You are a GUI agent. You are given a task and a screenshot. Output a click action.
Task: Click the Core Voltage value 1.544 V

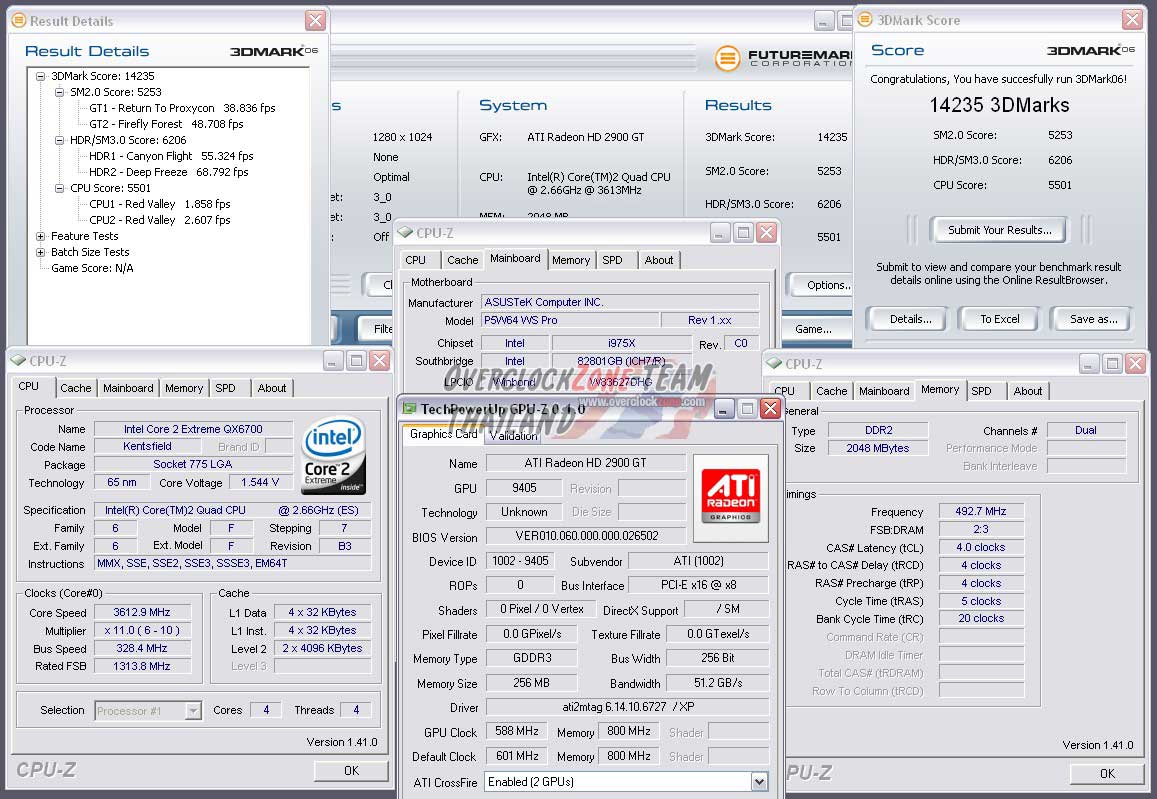(x=260, y=482)
